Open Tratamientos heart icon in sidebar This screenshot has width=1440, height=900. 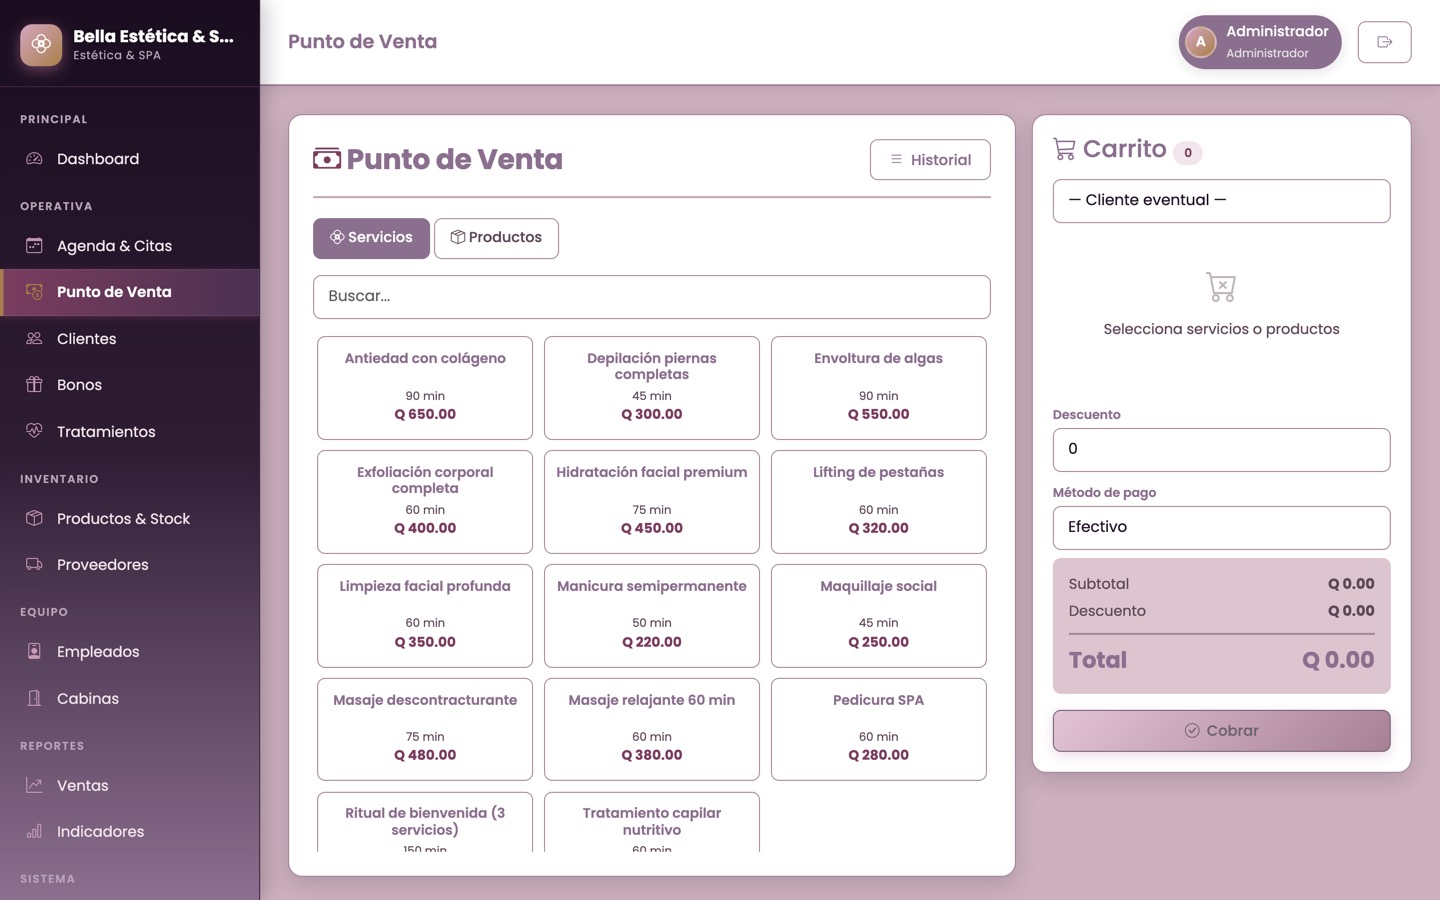pyautogui.click(x=34, y=431)
